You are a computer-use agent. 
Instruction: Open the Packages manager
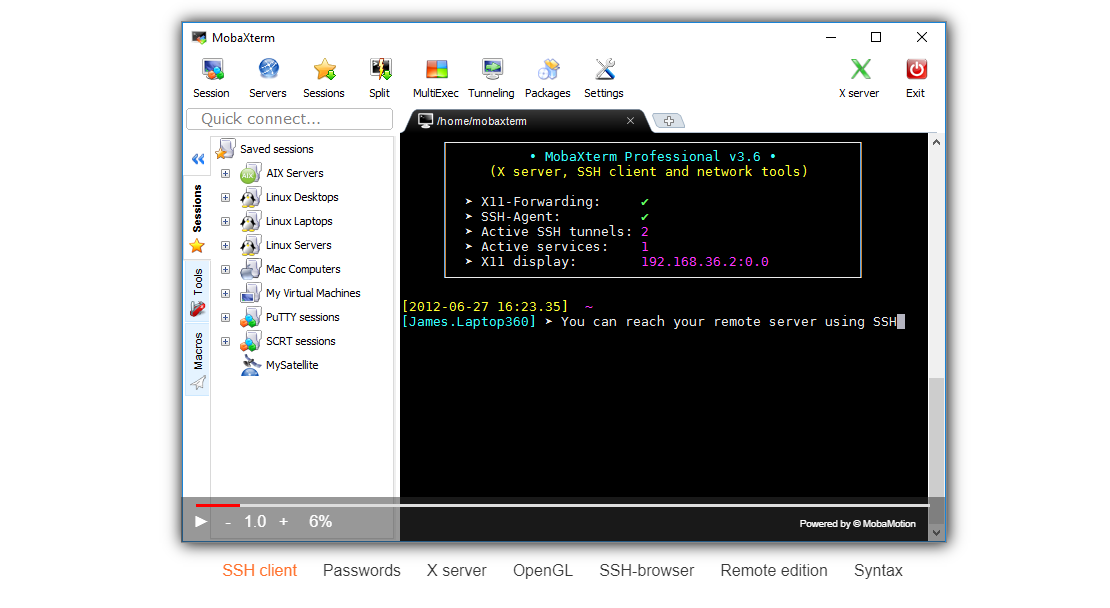pos(547,78)
